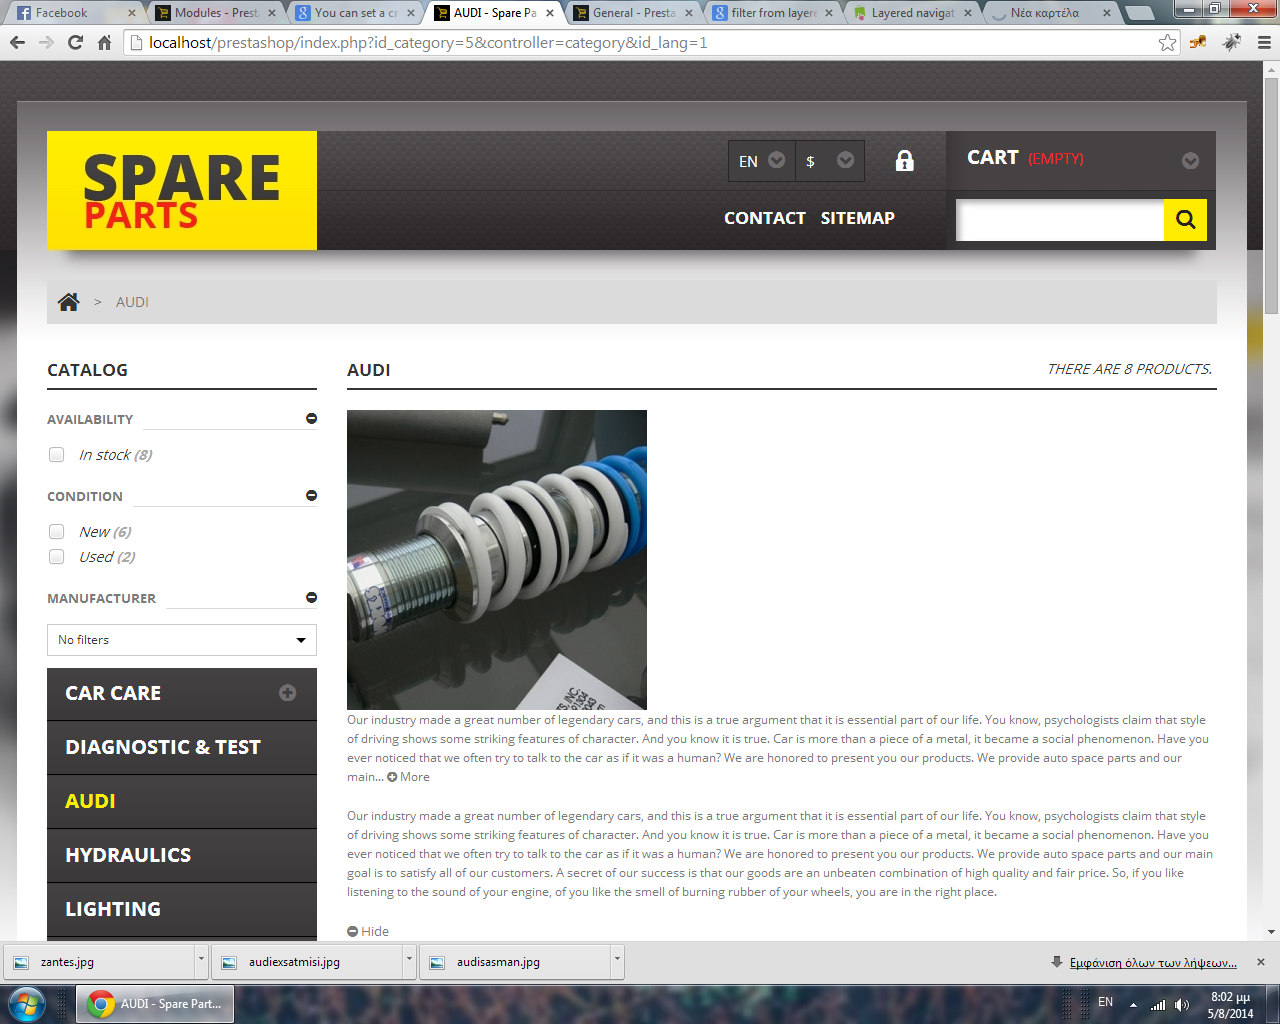Open the manufacturer 'No filters' dropdown

coord(182,640)
